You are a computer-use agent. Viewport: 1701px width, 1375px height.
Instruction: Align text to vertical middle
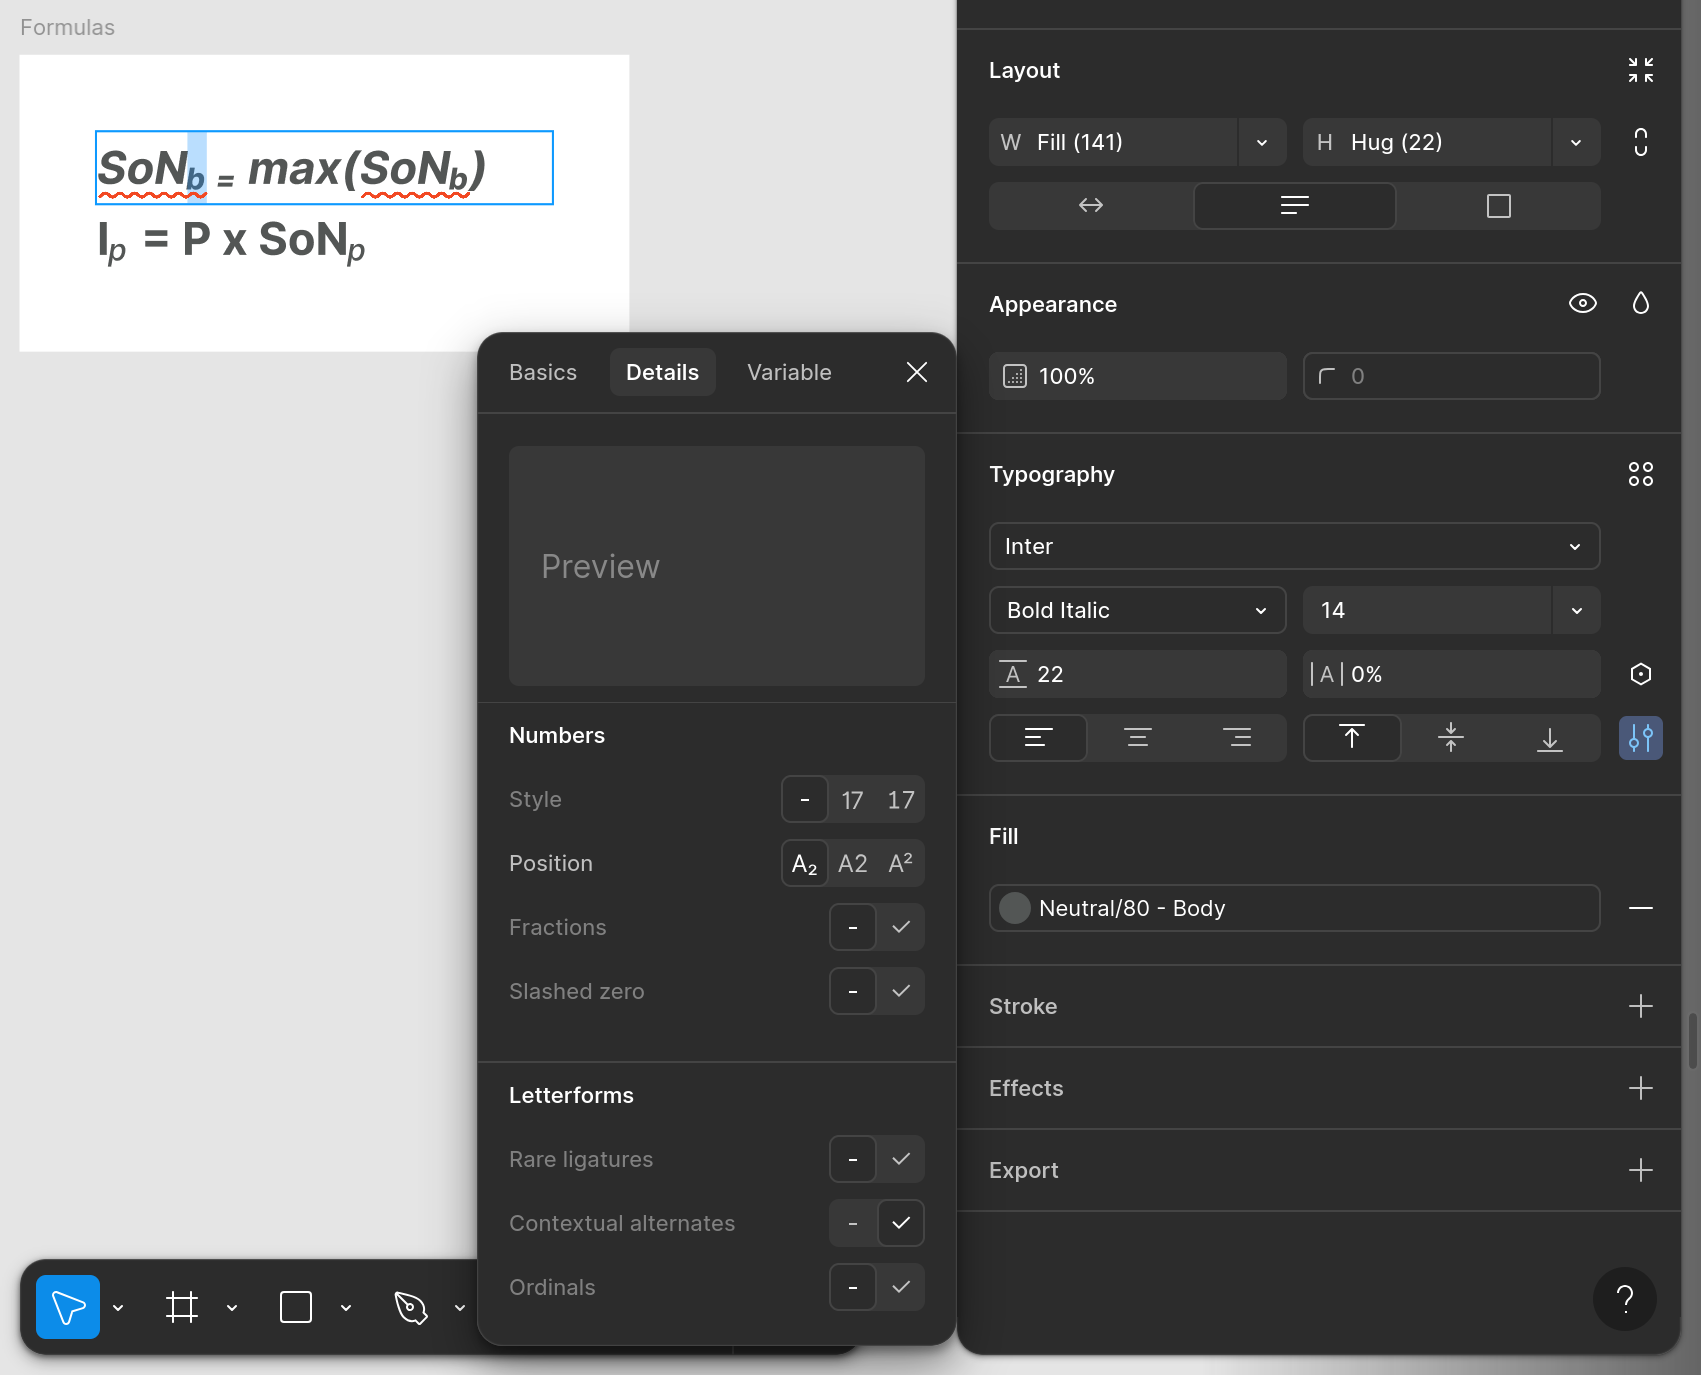(1451, 738)
